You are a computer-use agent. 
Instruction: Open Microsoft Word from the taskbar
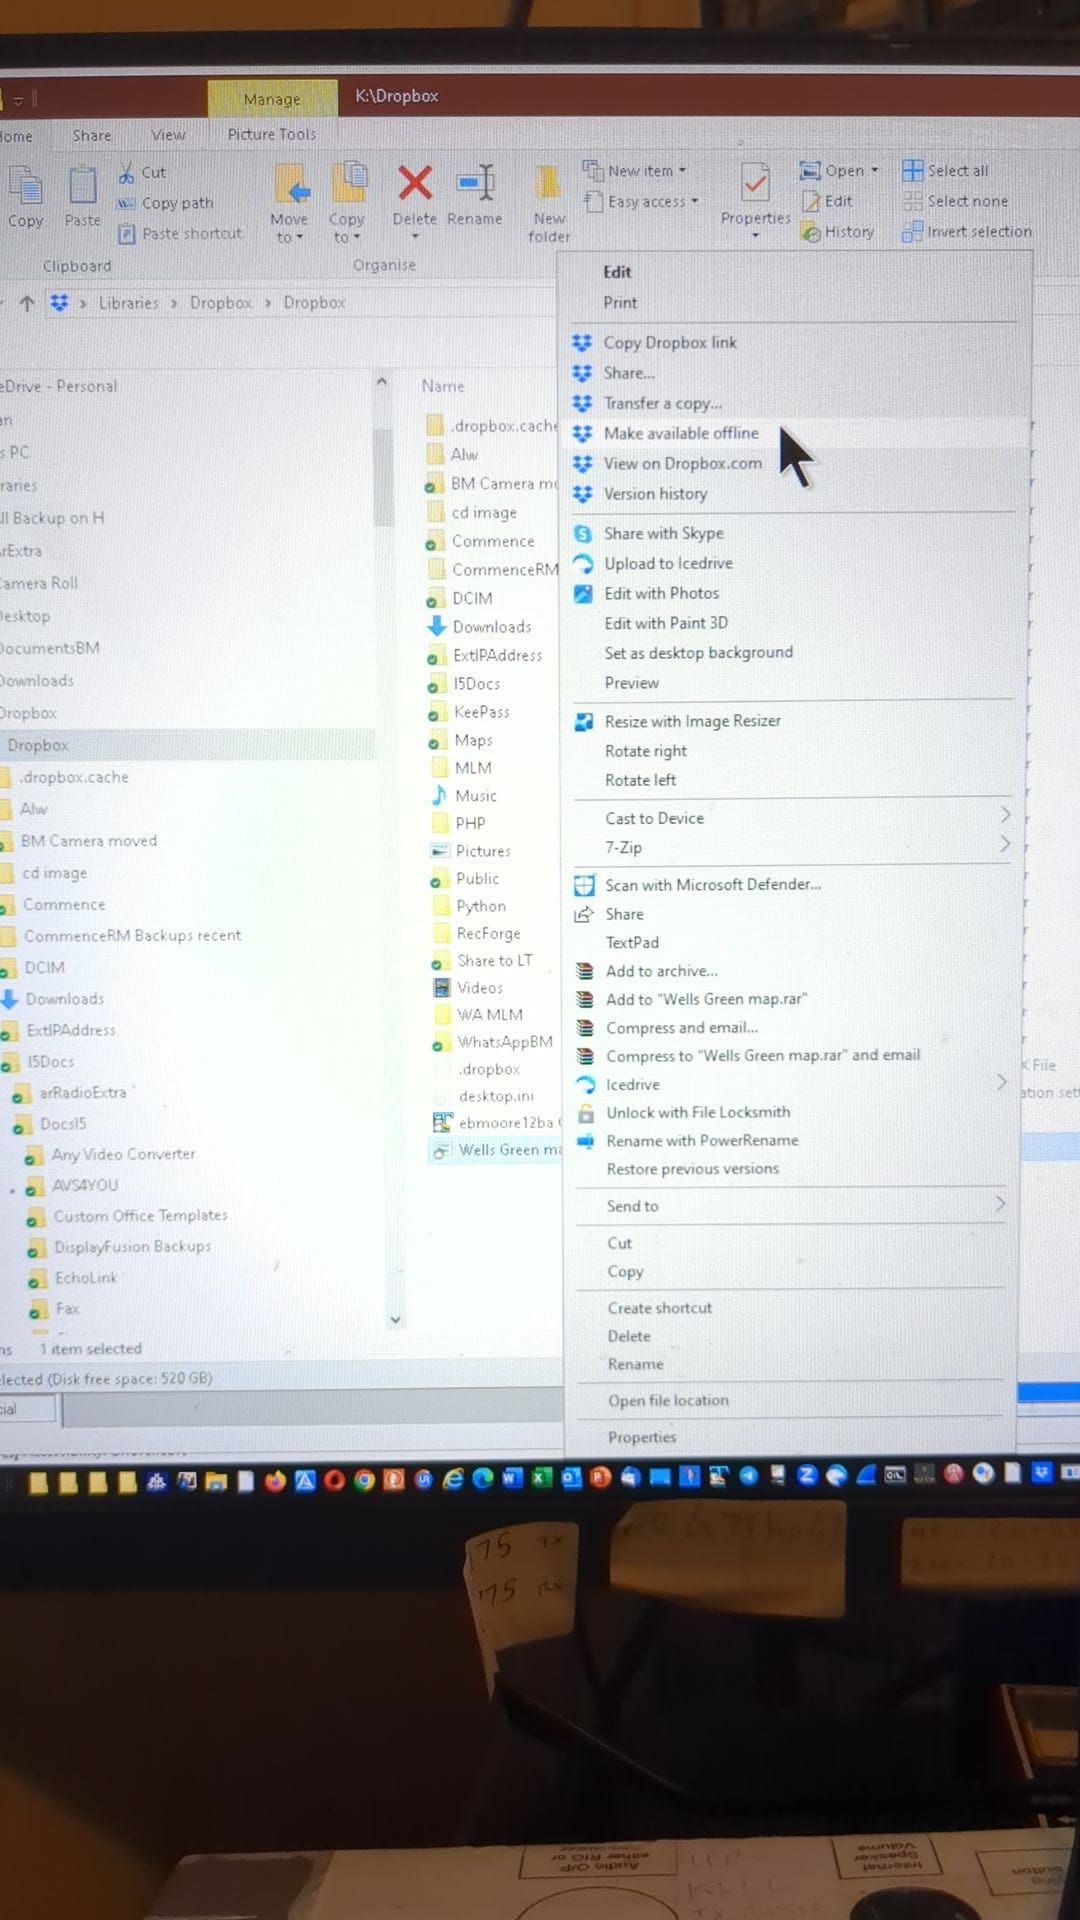[x=512, y=1478]
